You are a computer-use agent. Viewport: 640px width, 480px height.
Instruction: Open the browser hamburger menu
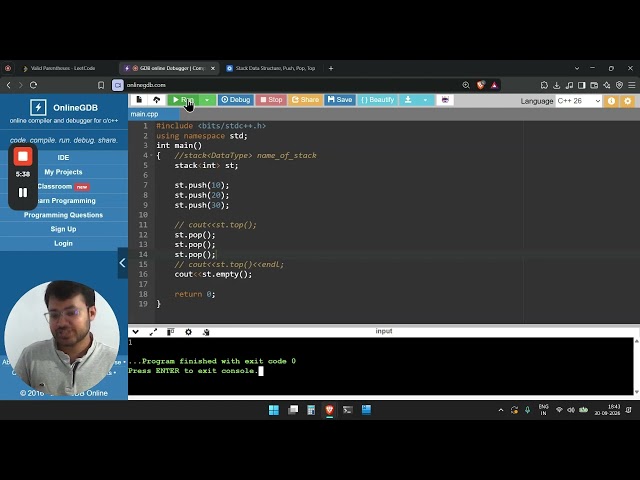tap(632, 85)
